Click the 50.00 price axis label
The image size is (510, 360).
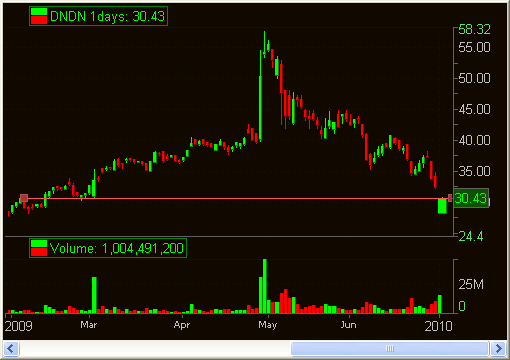tap(474, 78)
